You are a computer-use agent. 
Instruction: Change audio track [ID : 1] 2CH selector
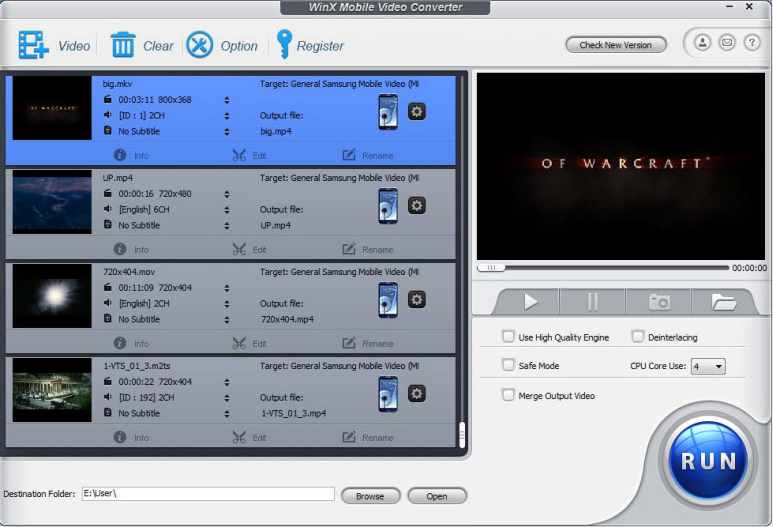tap(227, 116)
